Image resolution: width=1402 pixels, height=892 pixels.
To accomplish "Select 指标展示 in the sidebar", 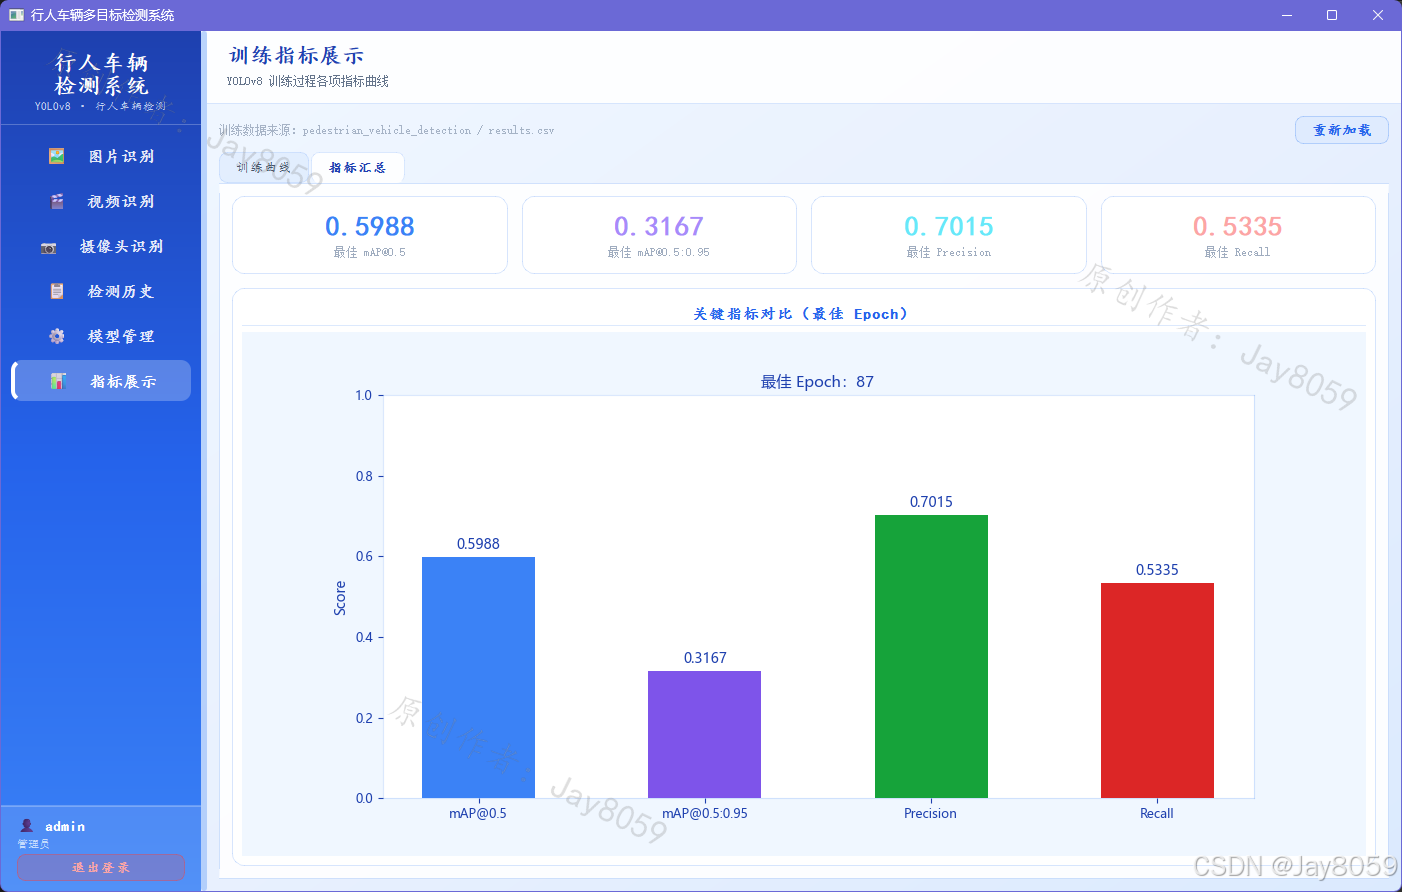I will pyautogui.click(x=101, y=381).
